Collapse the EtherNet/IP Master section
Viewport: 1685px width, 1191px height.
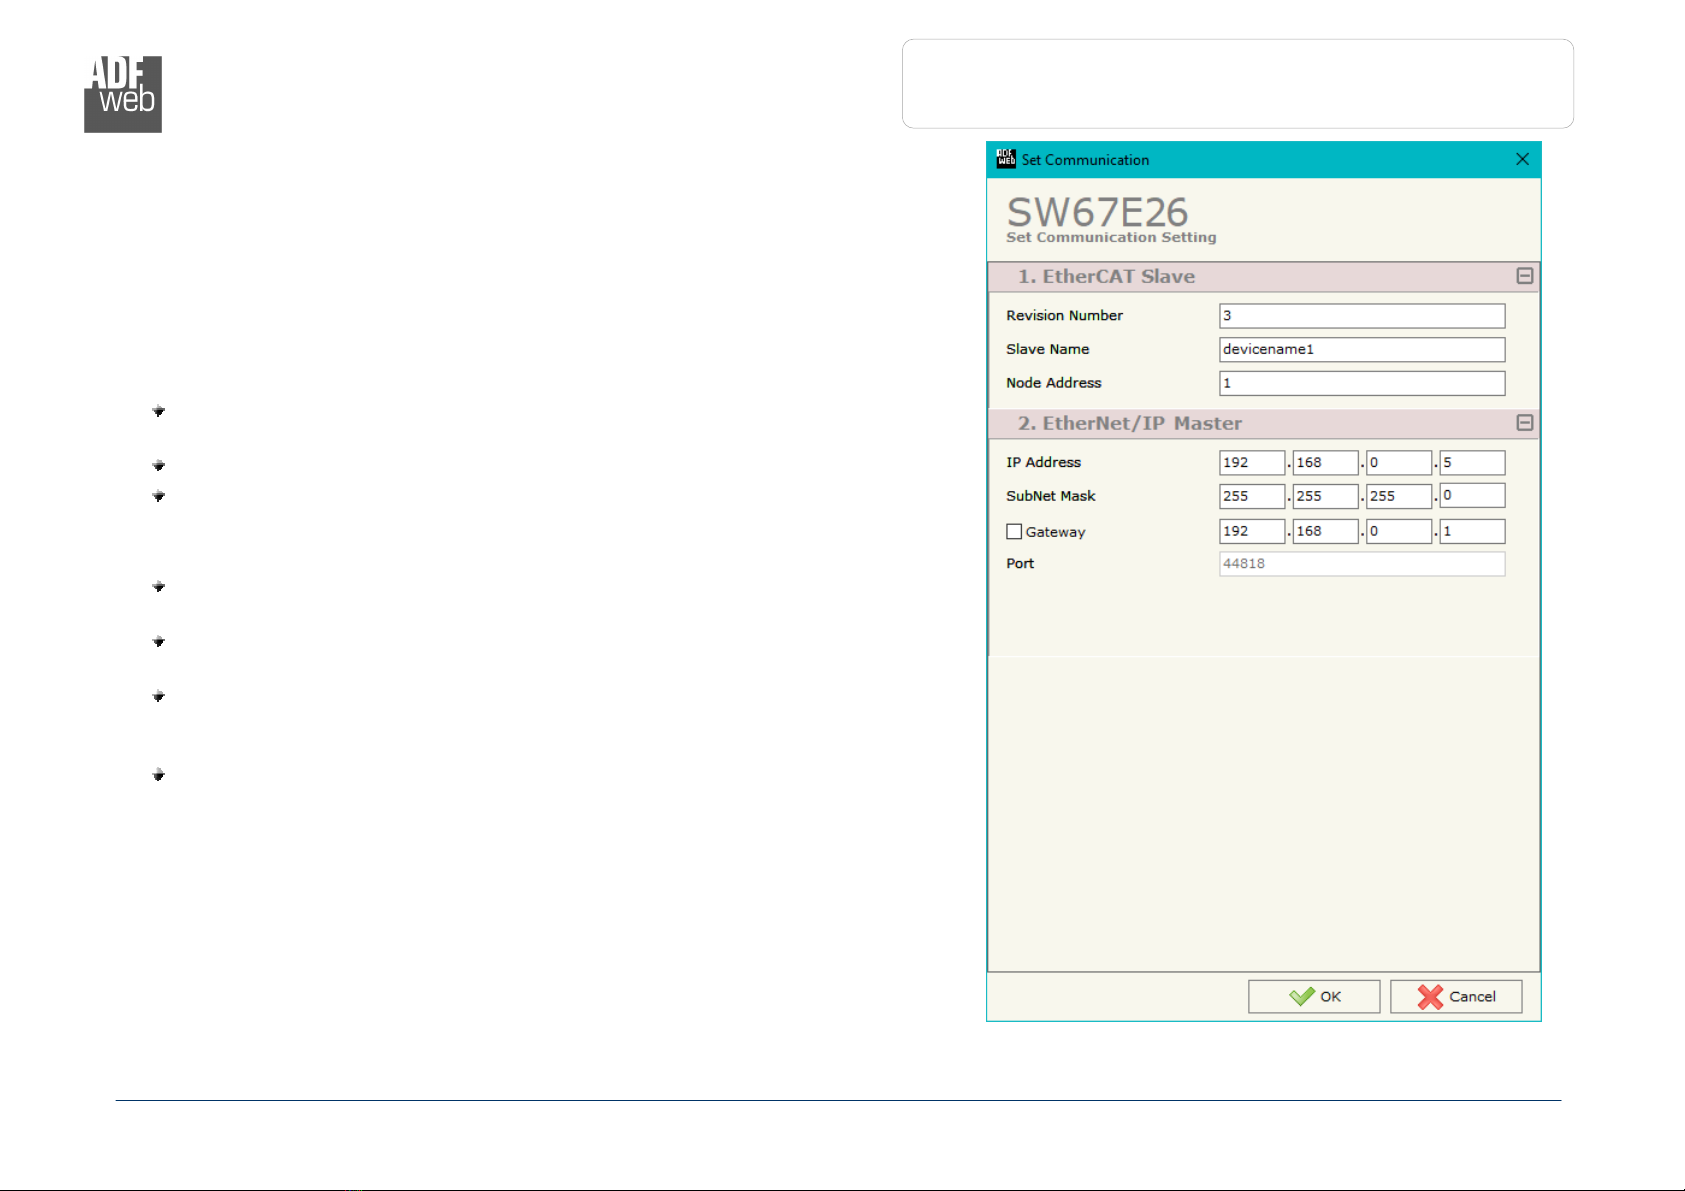click(1525, 423)
